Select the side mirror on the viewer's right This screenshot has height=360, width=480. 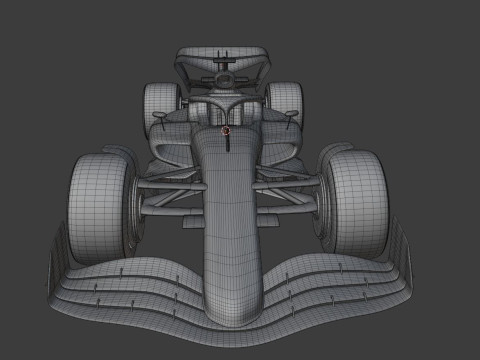[x=291, y=114]
